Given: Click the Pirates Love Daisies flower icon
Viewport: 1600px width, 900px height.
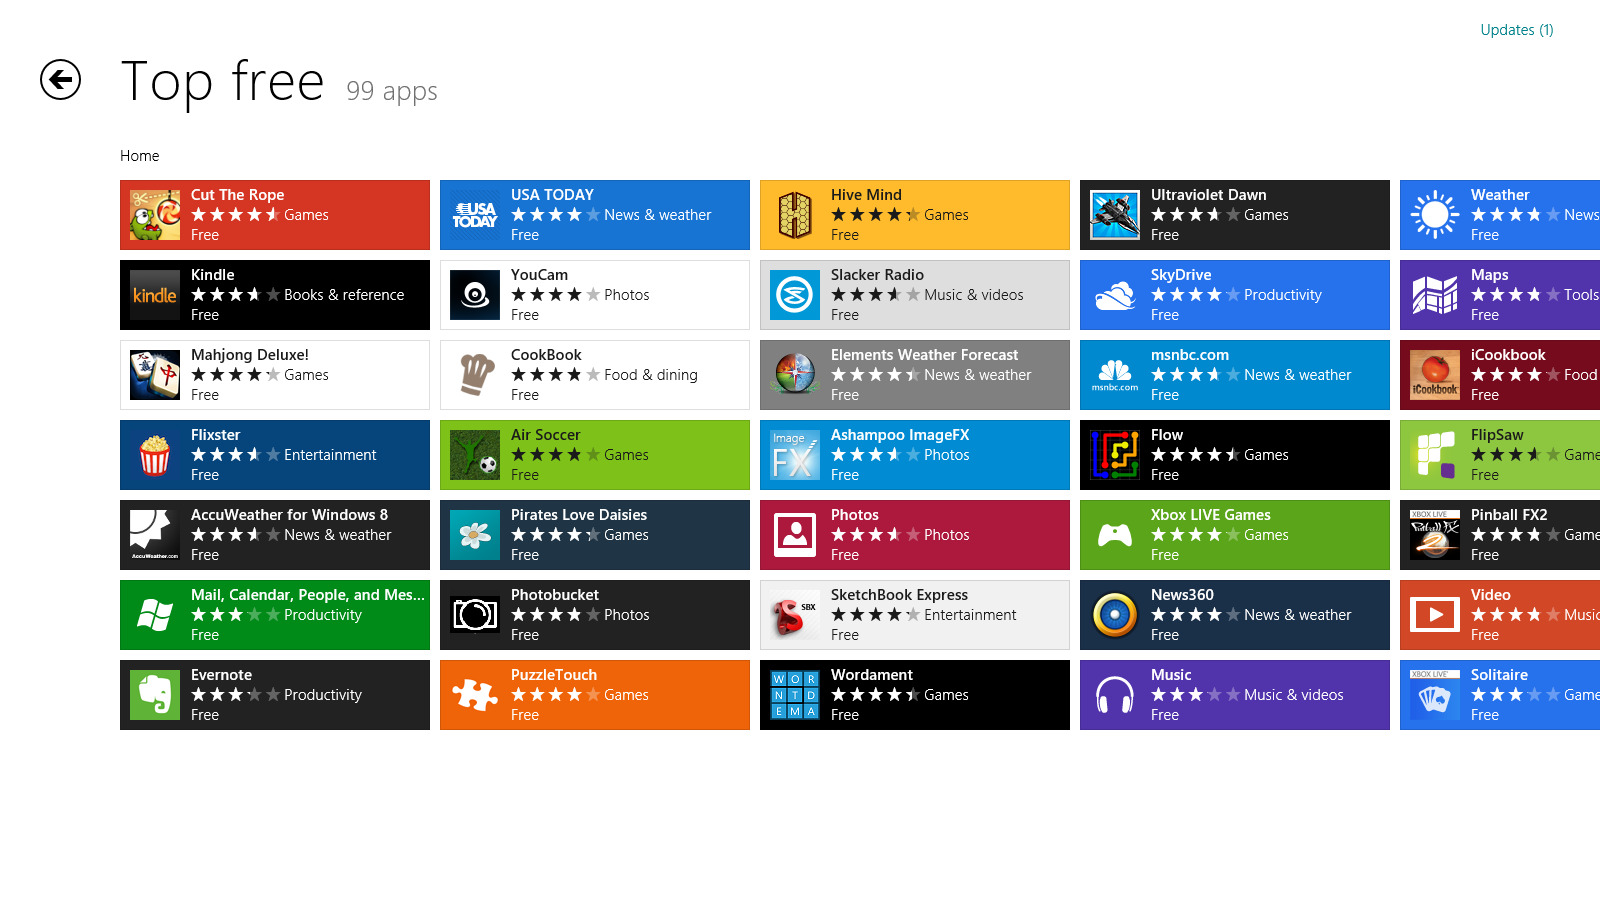Looking at the screenshot, I should tap(475, 535).
